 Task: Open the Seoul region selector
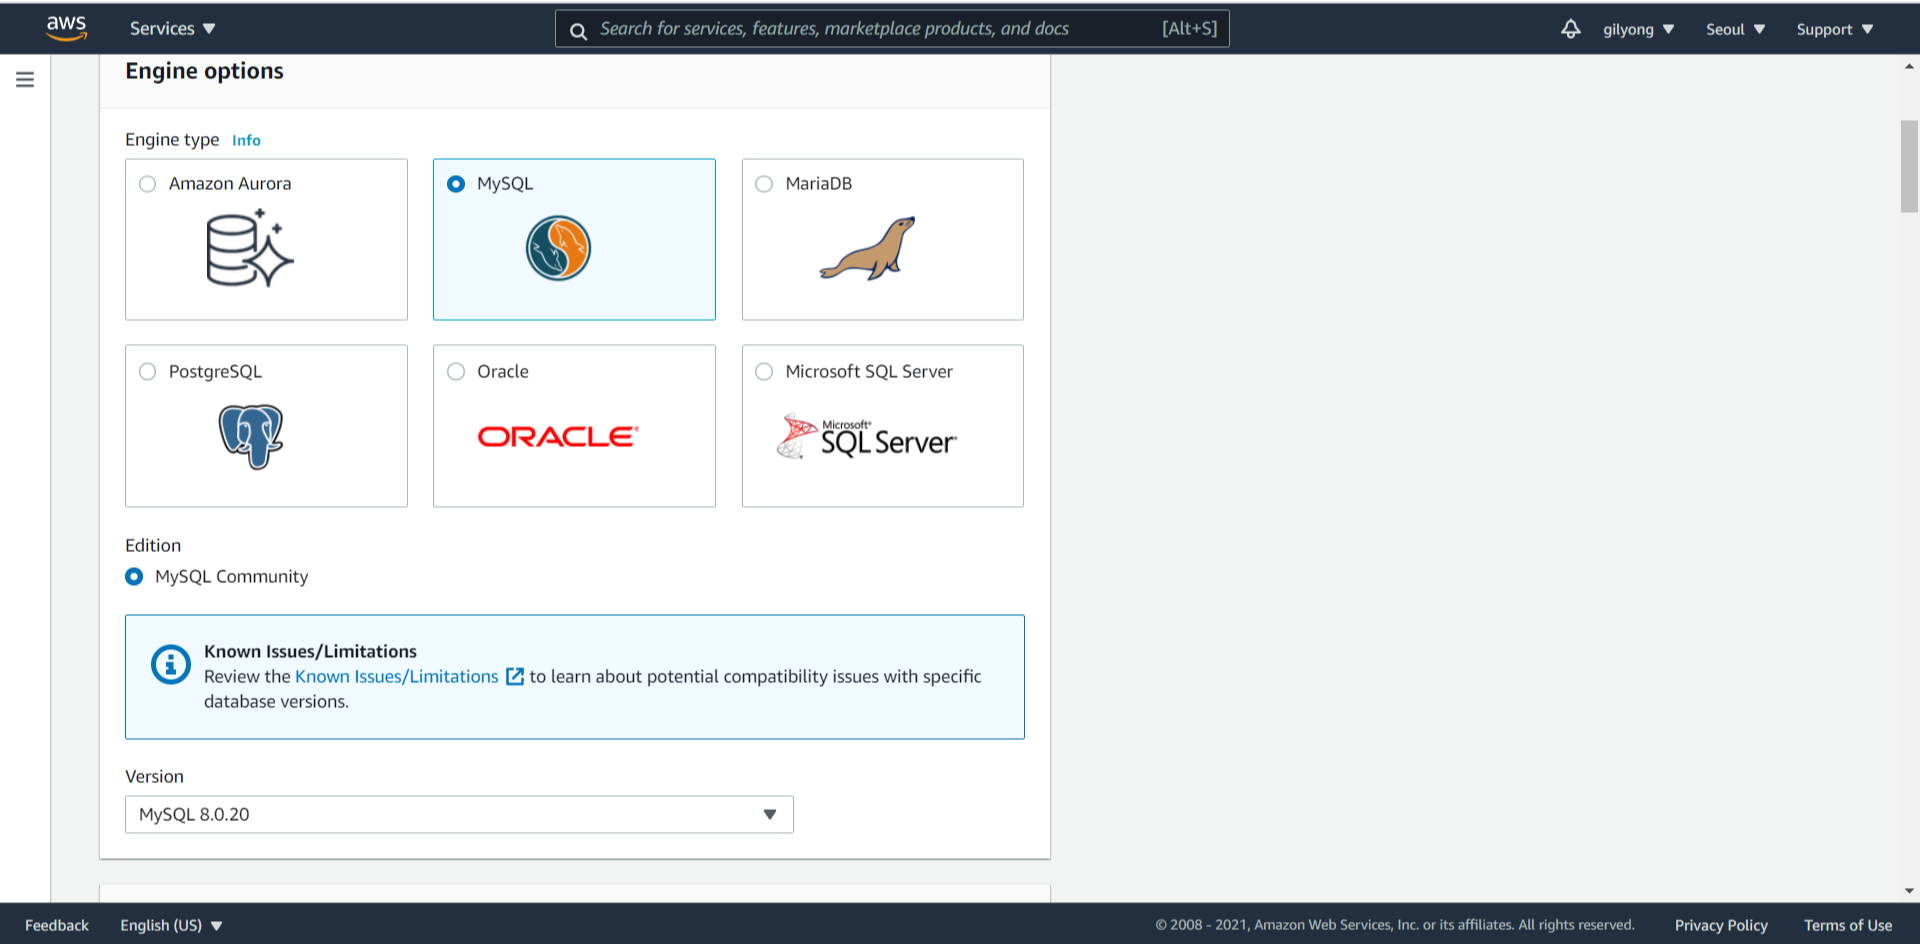click(x=1735, y=29)
